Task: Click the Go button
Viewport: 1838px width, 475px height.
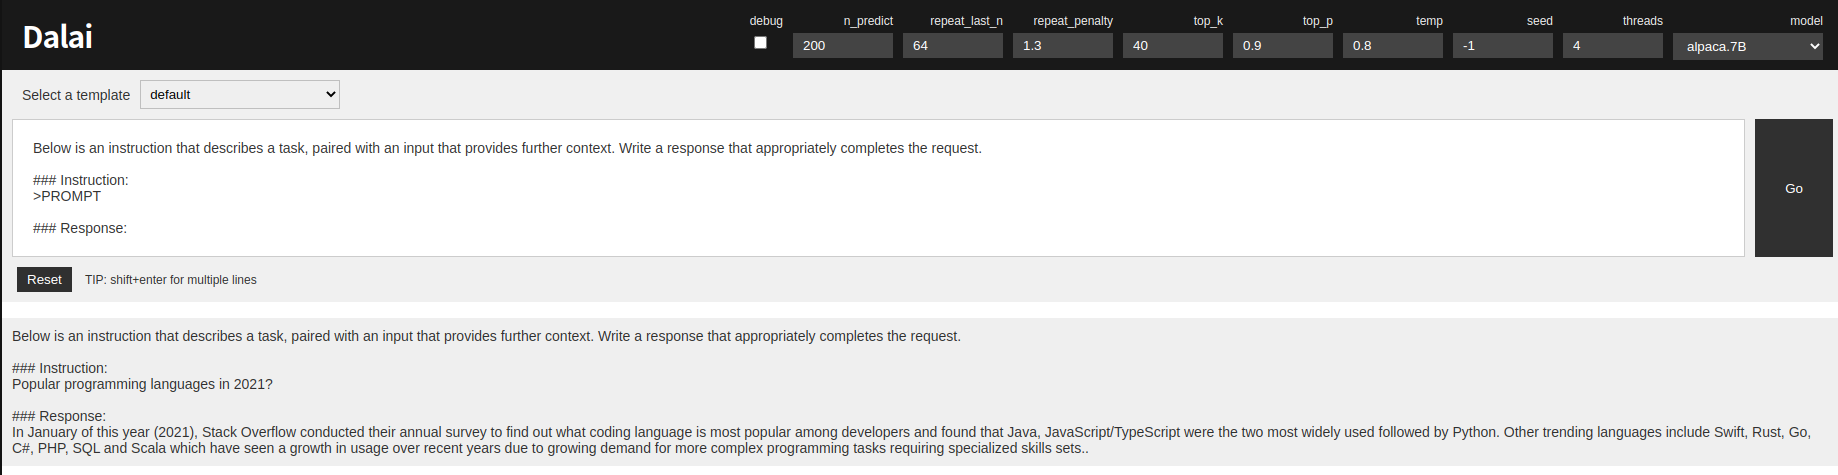Action: [x=1794, y=188]
